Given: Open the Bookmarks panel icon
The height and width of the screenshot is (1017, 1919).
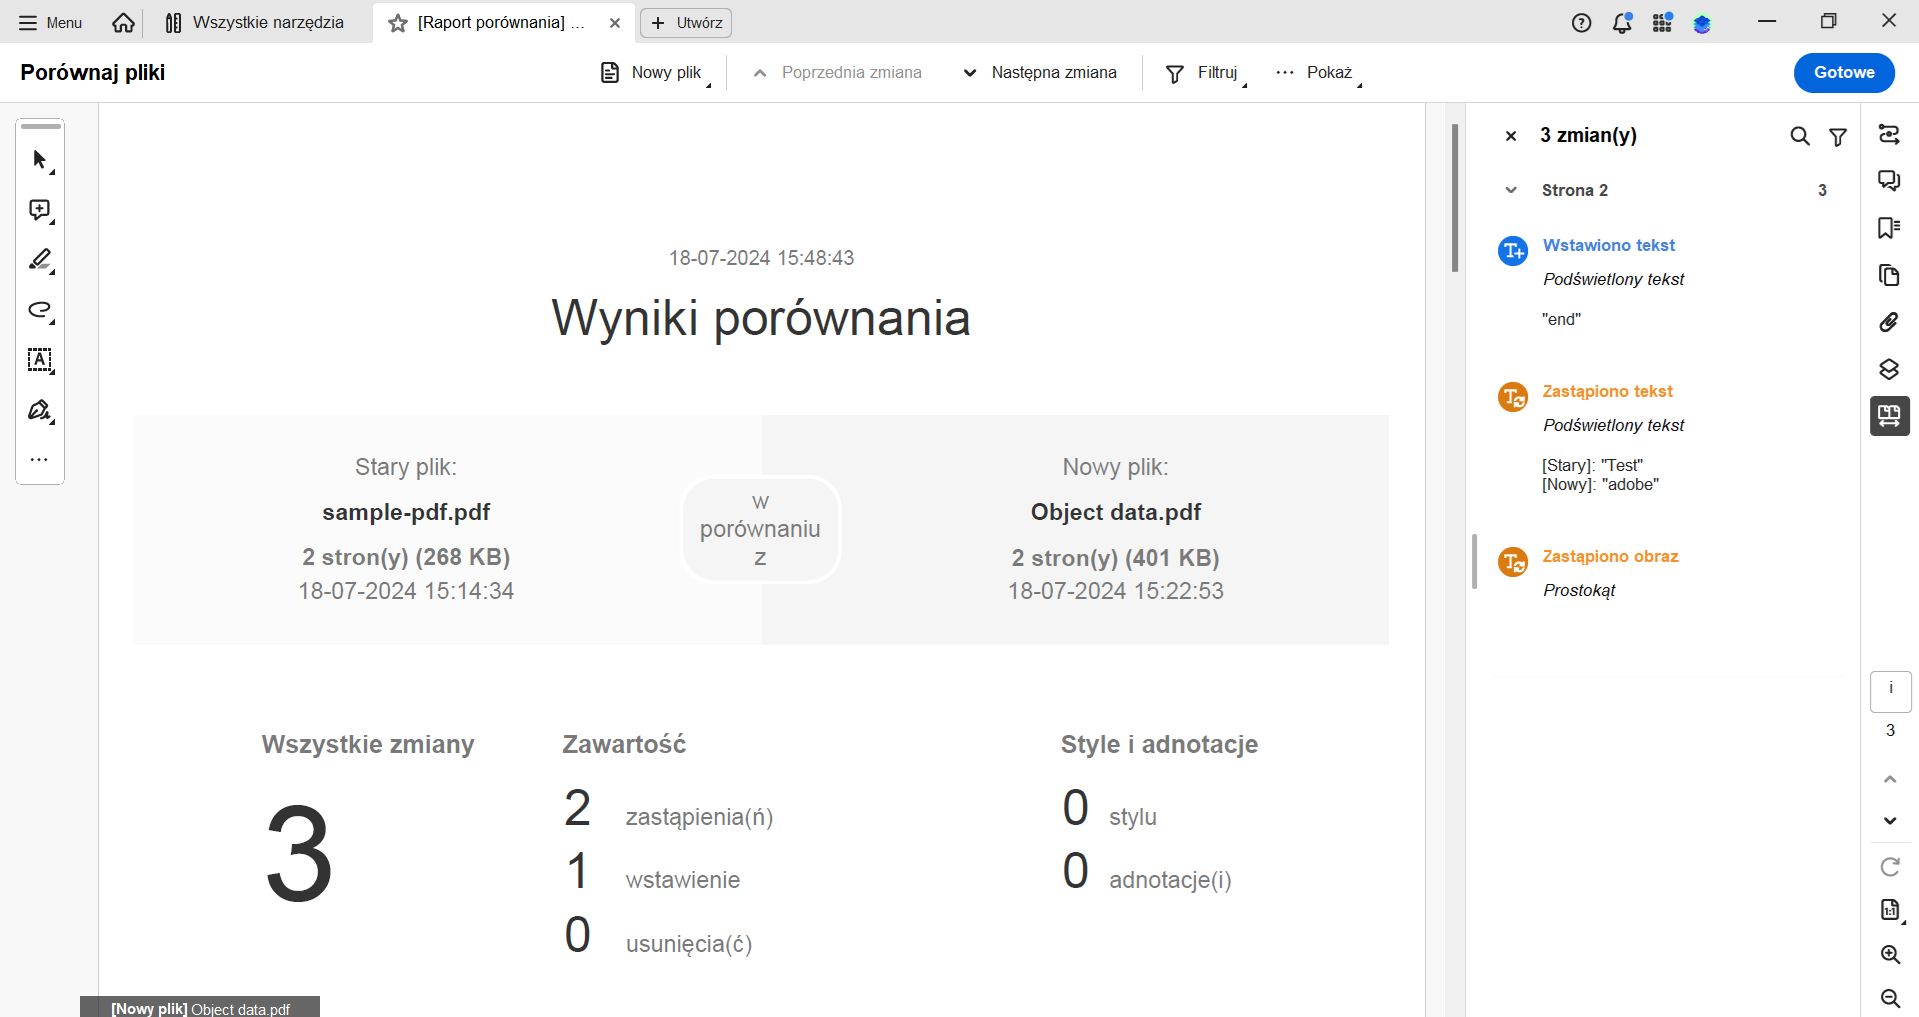Looking at the screenshot, I should click(x=1889, y=228).
